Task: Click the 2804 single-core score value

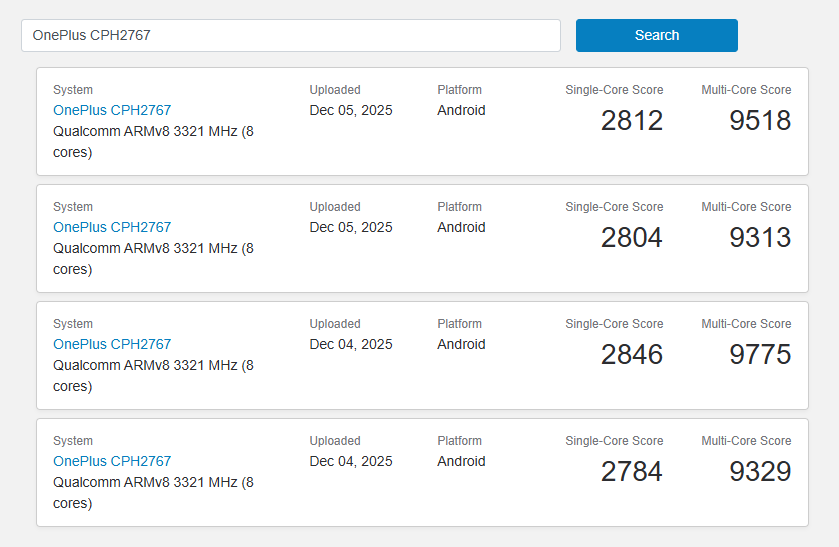Action: (632, 238)
